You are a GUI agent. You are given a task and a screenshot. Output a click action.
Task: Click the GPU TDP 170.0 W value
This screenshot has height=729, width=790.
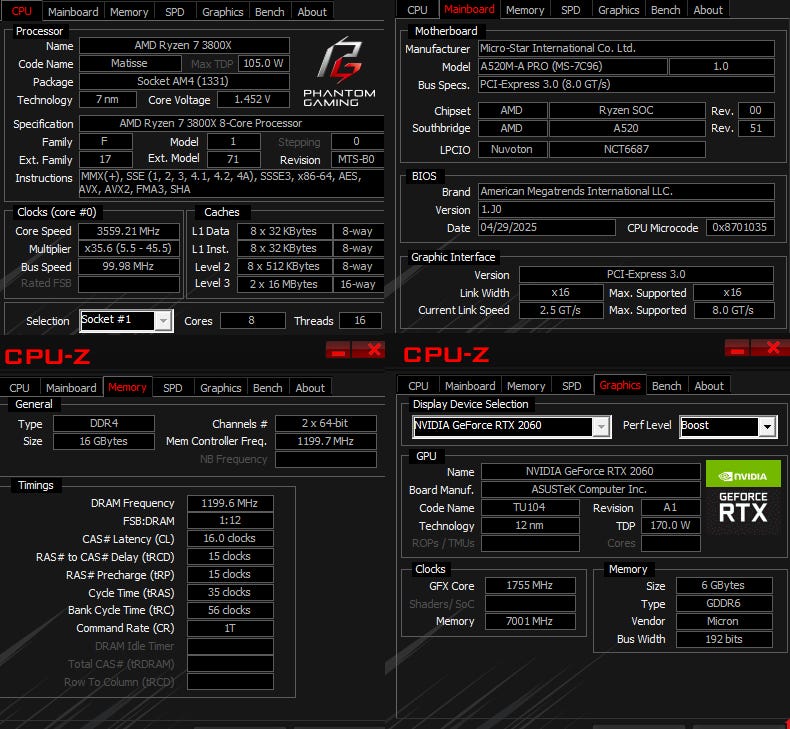point(671,525)
